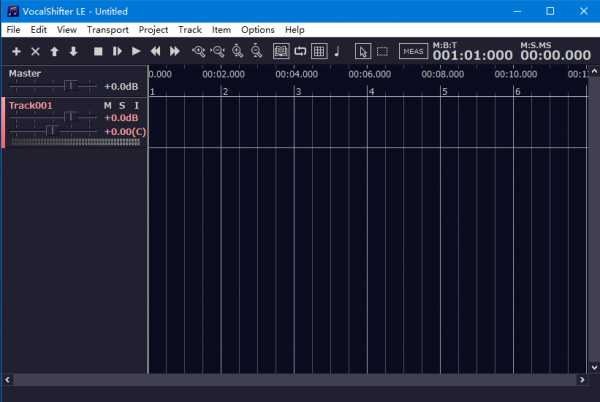
Task: Click measure 5 marker on ruler
Action: tap(445, 92)
